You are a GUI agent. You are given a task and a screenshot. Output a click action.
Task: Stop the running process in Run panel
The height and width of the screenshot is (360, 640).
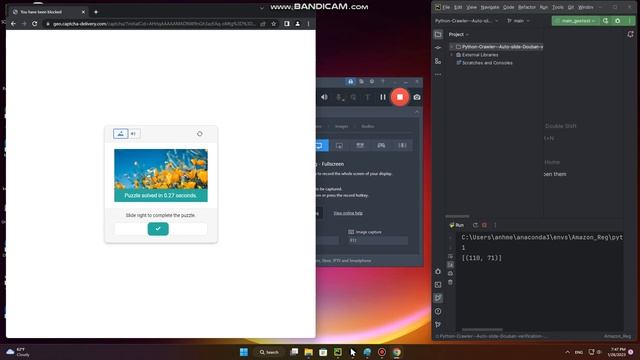(x=484, y=225)
